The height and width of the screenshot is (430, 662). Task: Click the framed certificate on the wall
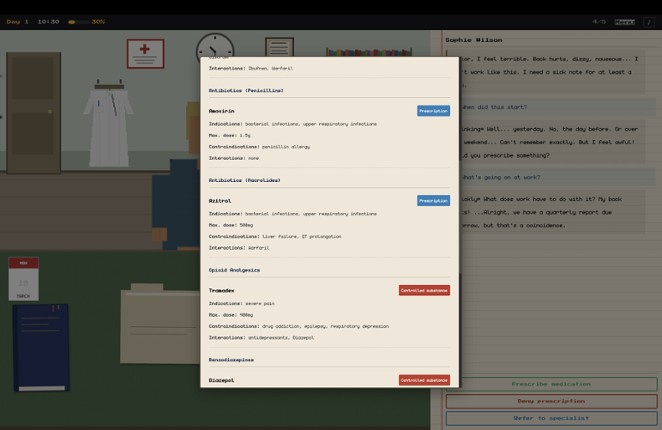point(279,48)
